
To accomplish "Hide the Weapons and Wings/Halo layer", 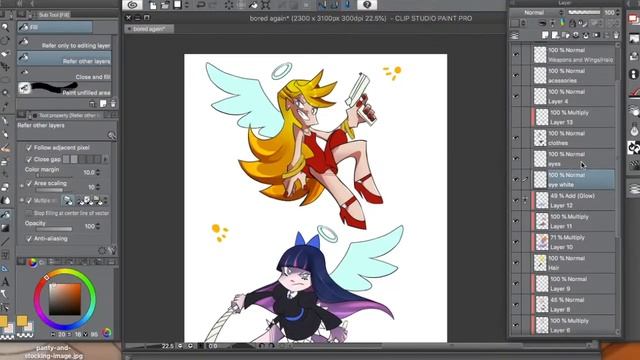I will pyautogui.click(x=516, y=55).
